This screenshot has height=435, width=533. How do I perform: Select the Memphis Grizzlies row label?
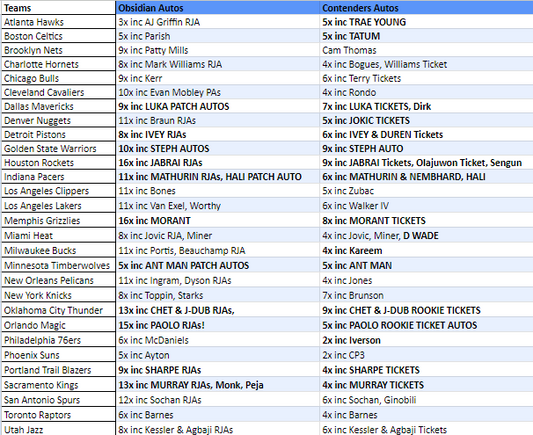coord(58,221)
